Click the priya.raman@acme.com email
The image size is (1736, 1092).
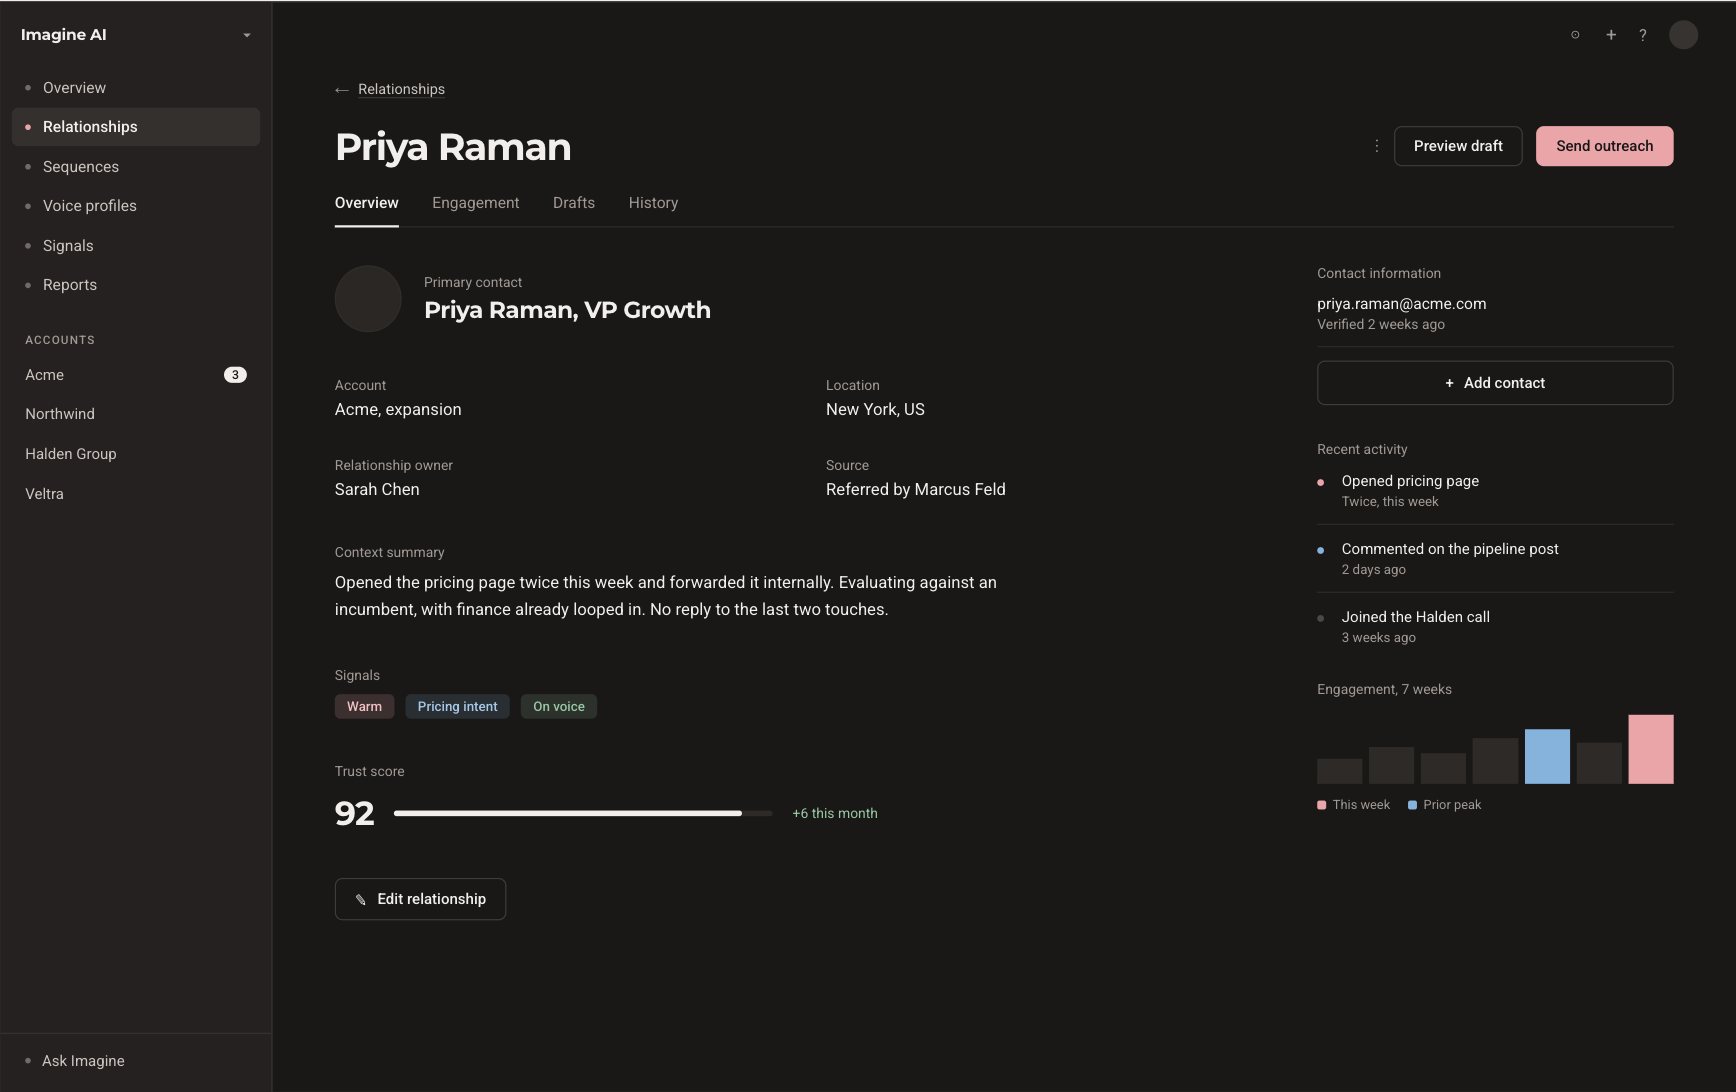pos(1401,304)
